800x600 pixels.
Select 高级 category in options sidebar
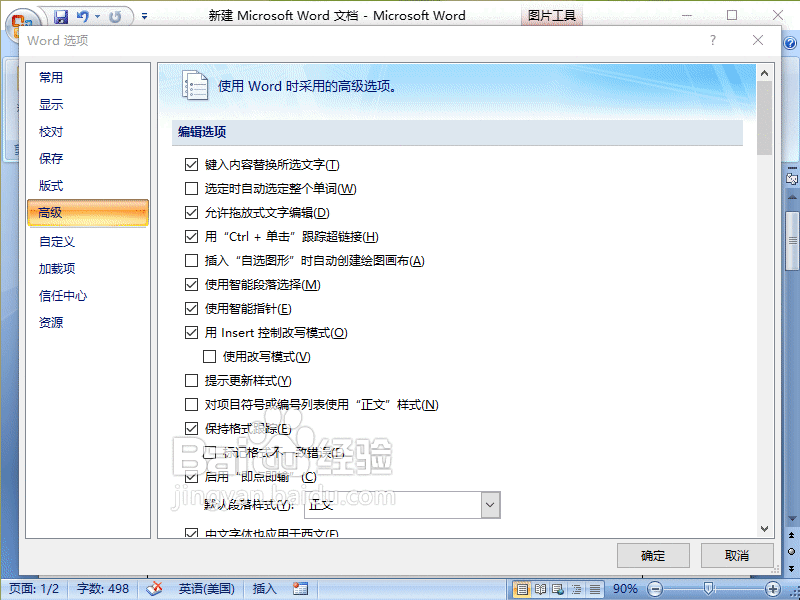click(x=88, y=213)
